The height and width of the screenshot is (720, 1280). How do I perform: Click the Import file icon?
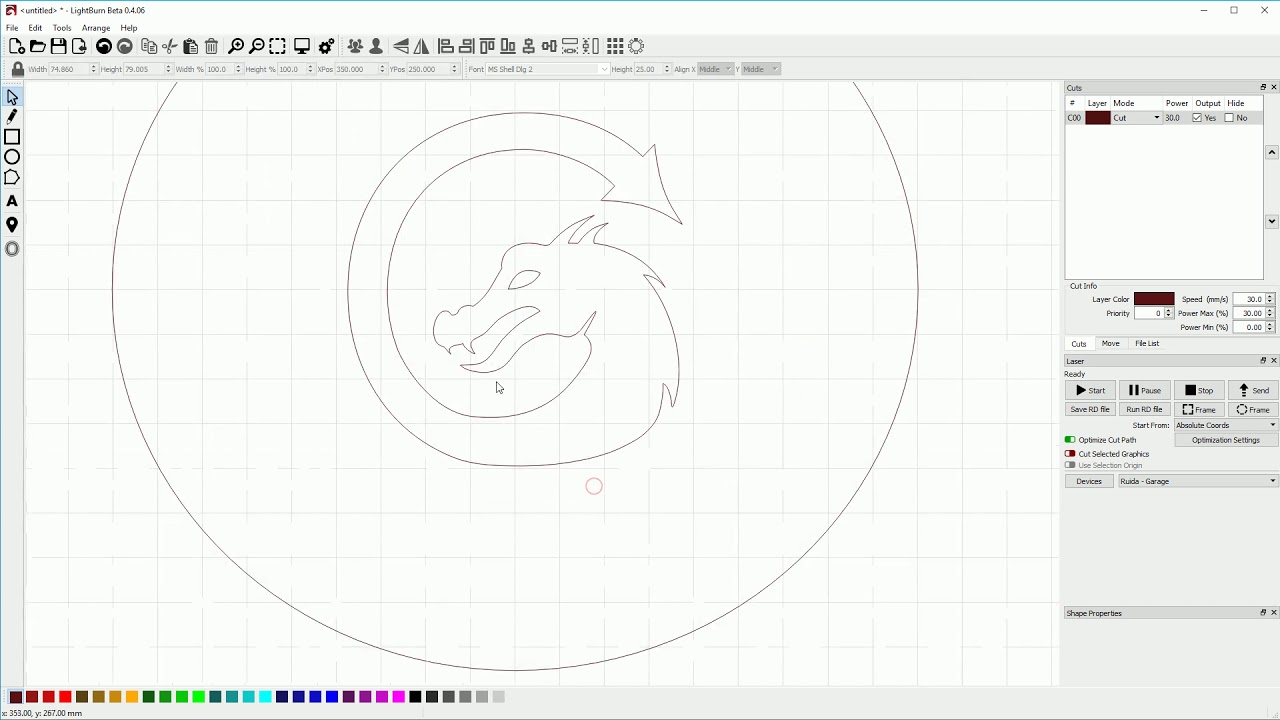tap(80, 46)
